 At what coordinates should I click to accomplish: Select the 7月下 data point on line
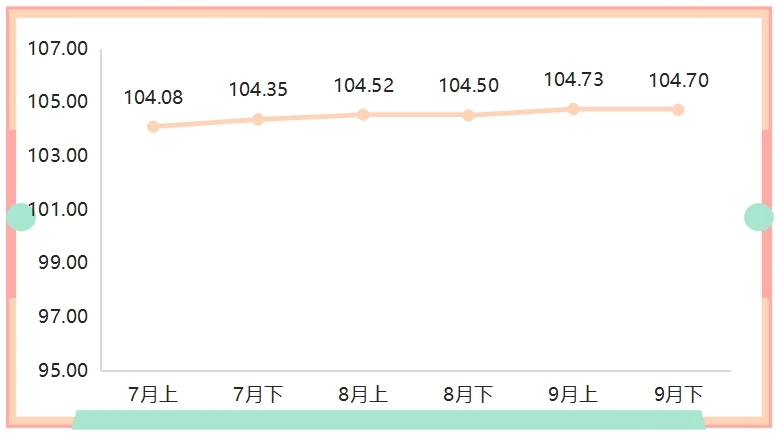pos(258,119)
